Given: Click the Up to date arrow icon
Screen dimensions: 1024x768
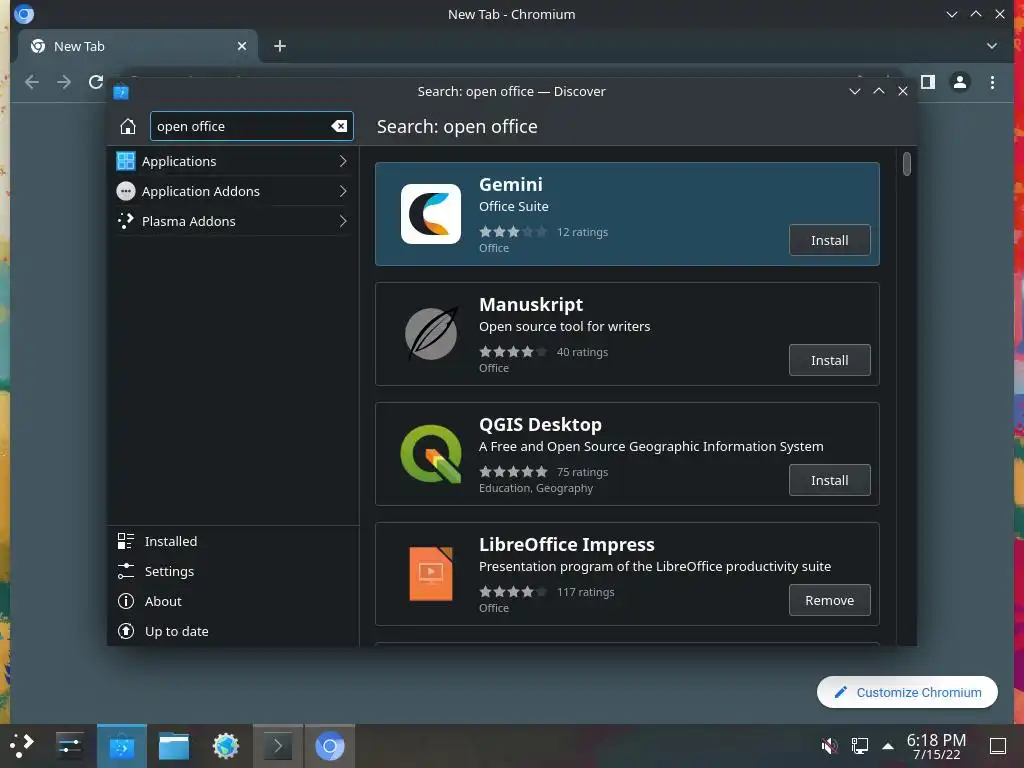Looking at the screenshot, I should pos(125,631).
